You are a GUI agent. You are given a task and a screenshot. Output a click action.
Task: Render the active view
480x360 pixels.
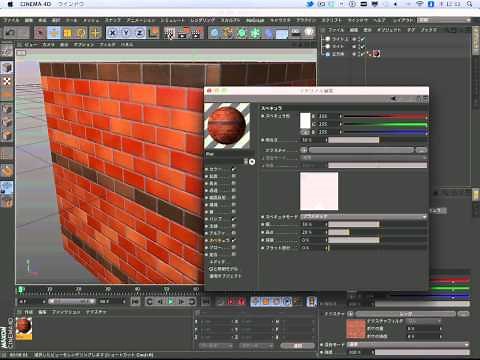(170, 33)
